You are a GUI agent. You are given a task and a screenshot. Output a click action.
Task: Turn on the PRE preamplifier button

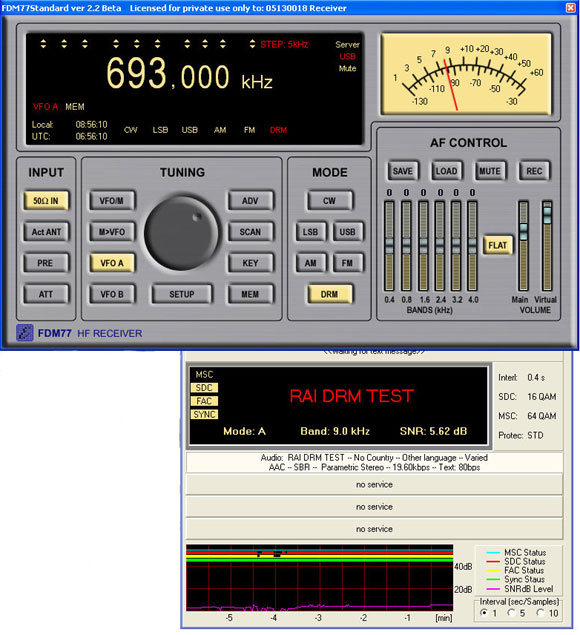[46, 263]
